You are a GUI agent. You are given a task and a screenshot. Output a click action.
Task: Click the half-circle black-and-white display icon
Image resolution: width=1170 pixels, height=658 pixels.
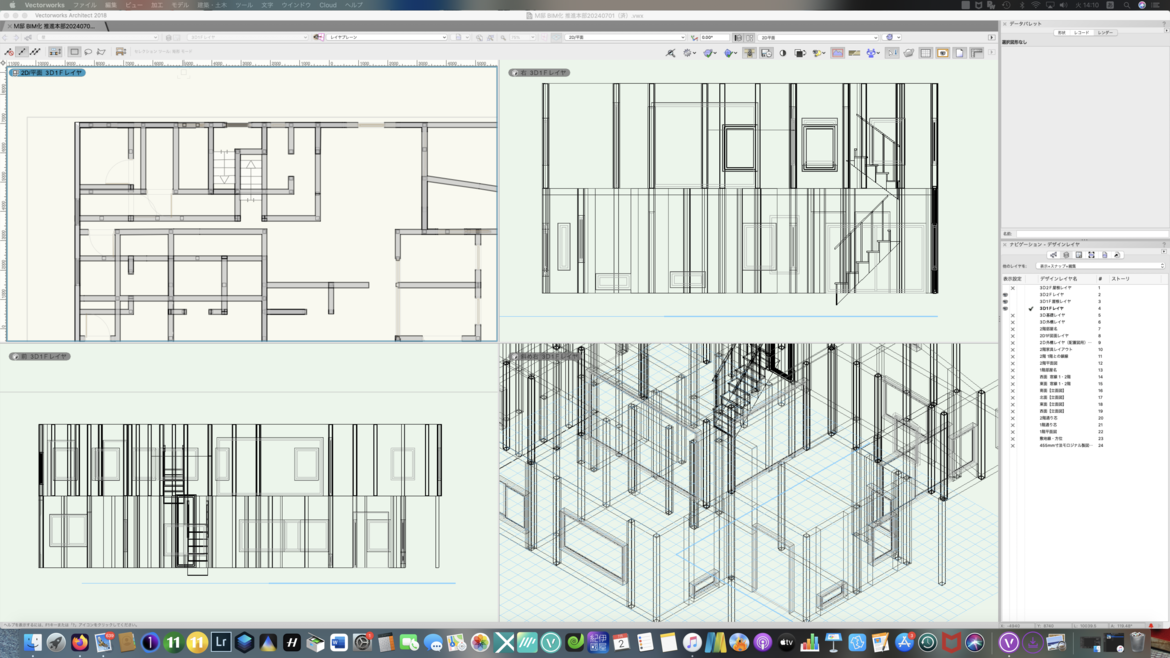[783, 53]
